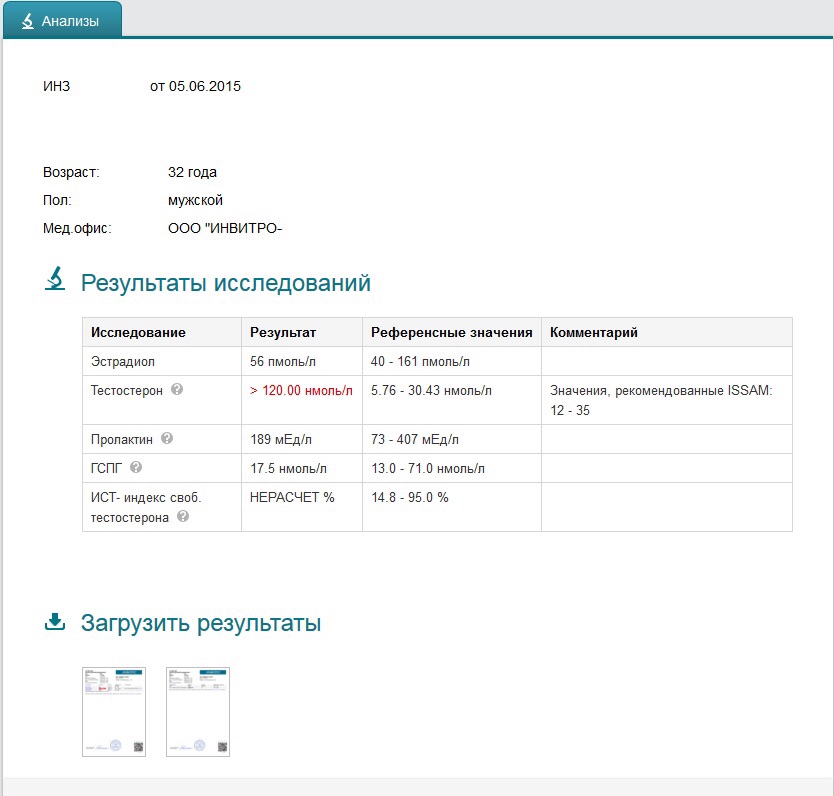Click the ISSAM recommended values comment
Viewport: 834px width, 796px height.
coord(661,400)
